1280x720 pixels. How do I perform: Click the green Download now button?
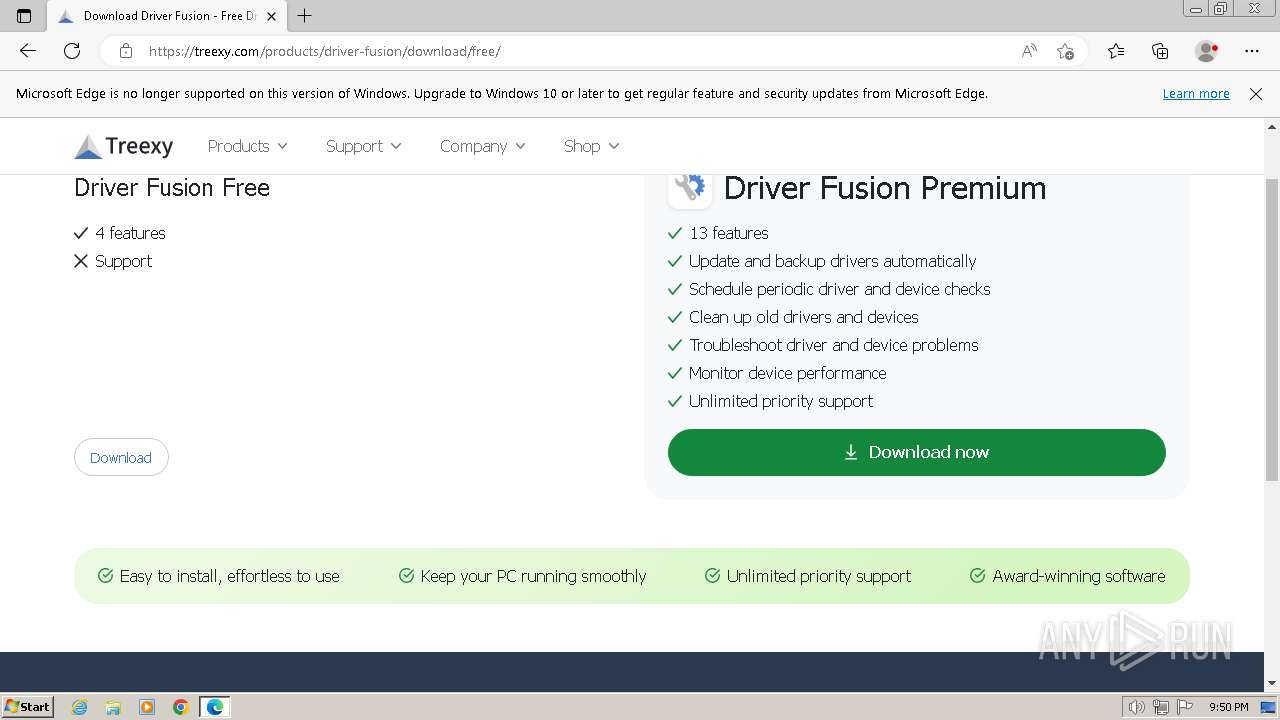coord(916,452)
